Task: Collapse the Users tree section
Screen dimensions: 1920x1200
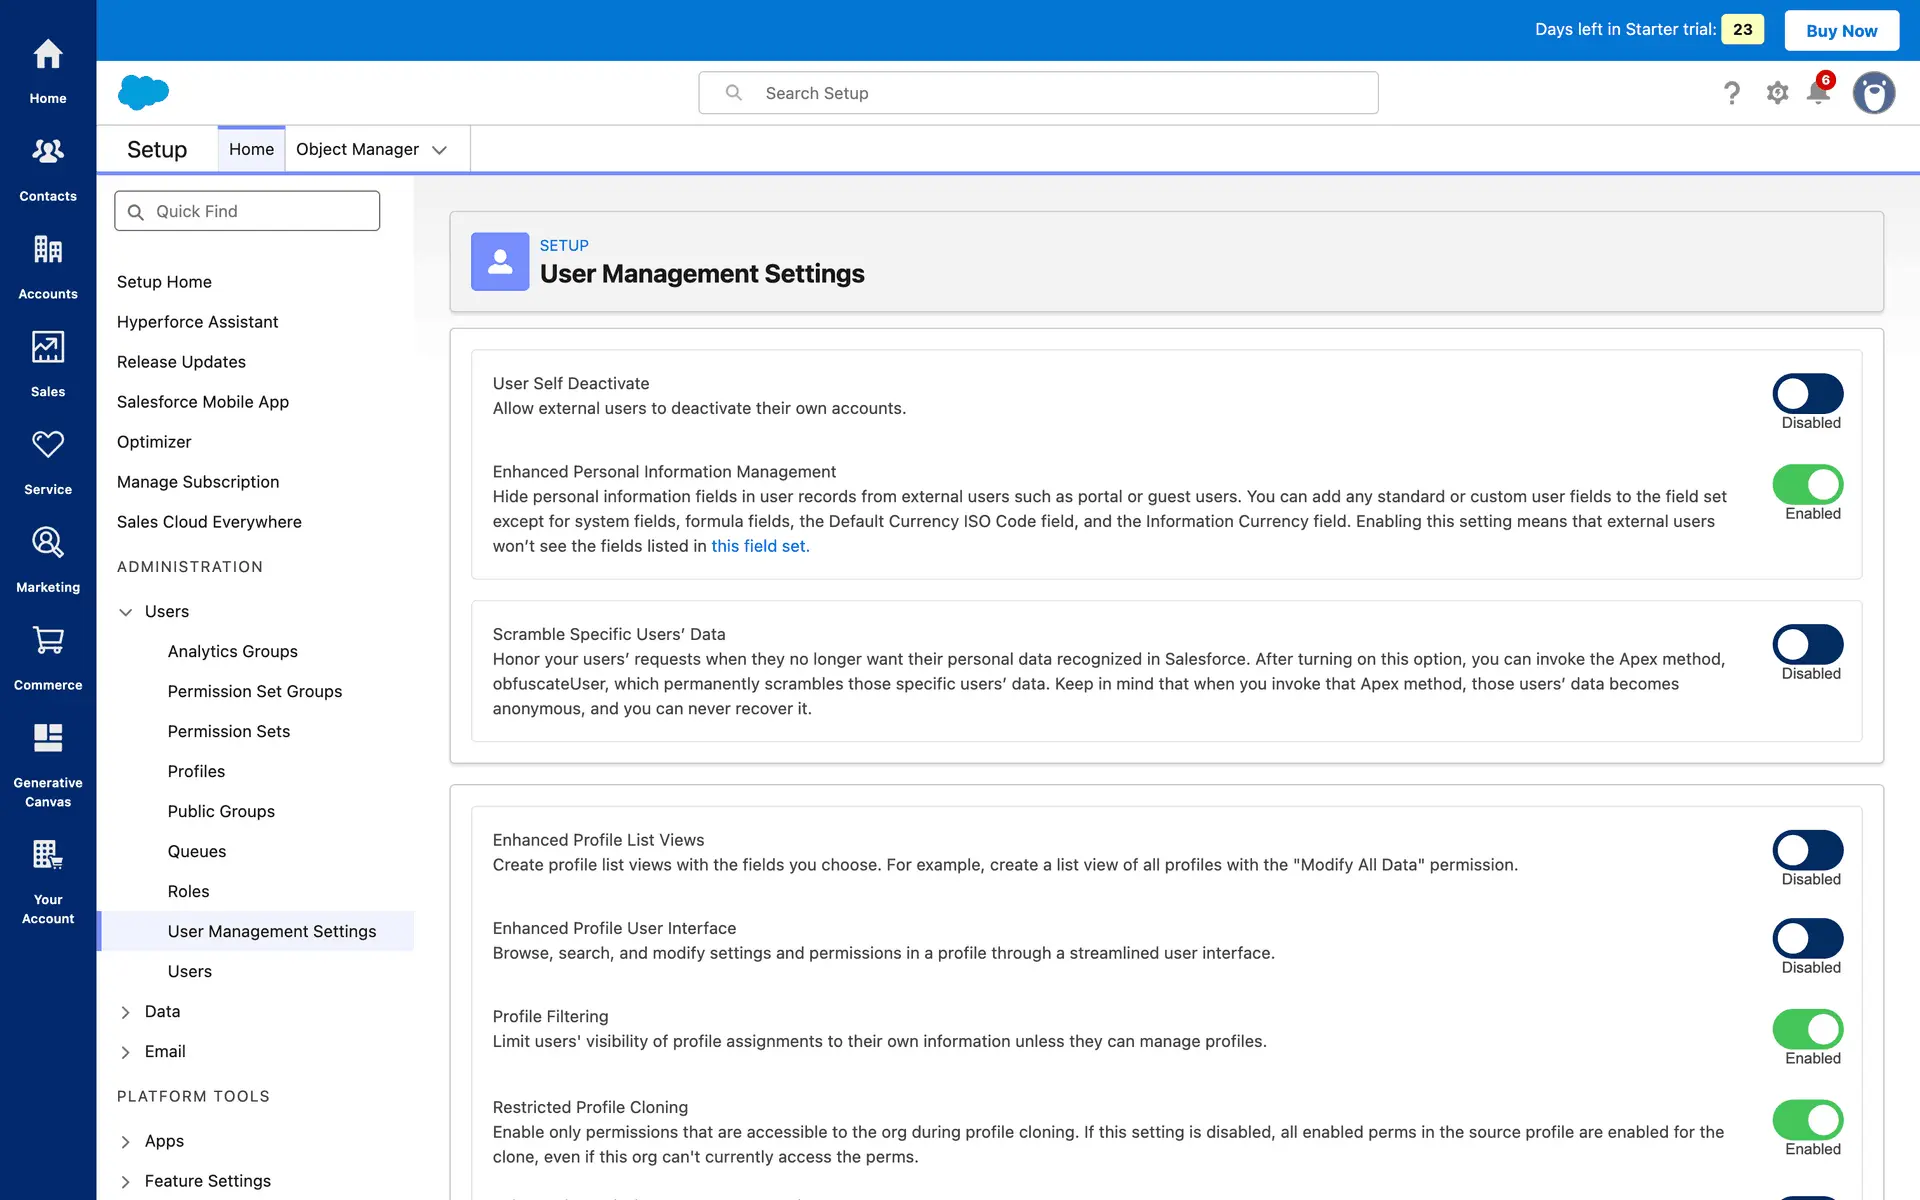Action: (x=126, y=612)
